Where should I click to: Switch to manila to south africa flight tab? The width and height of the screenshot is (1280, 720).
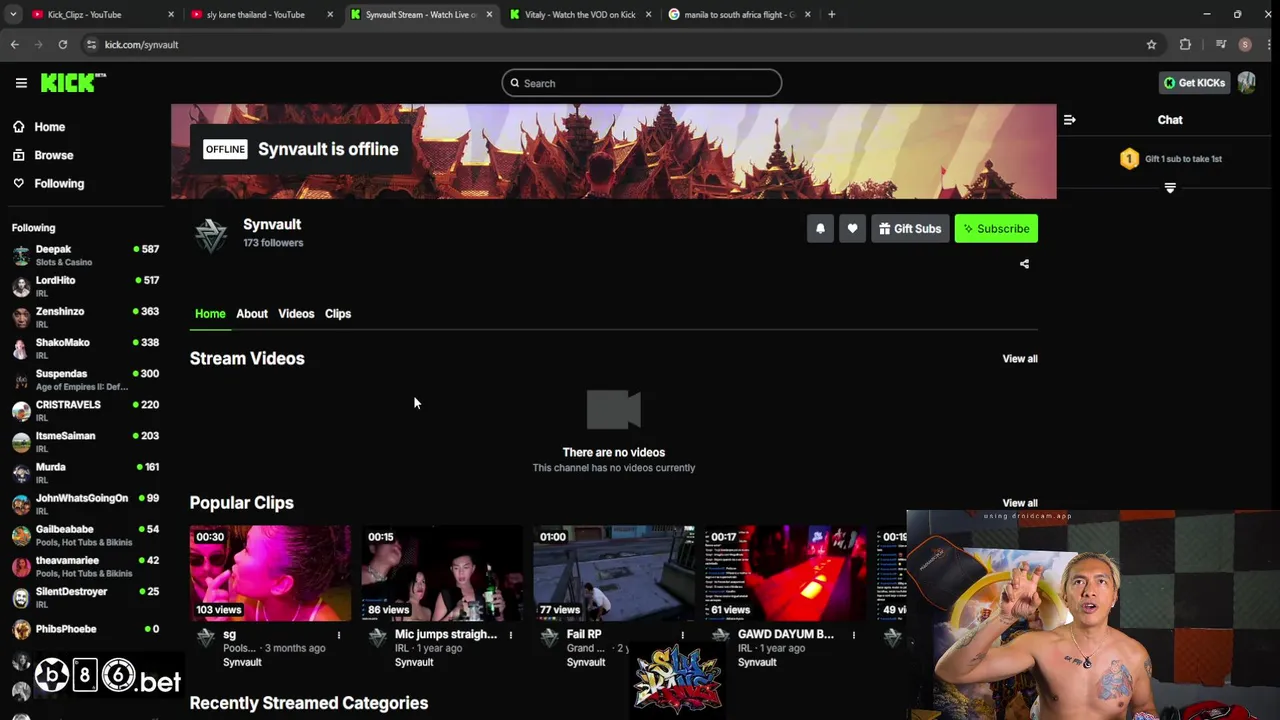click(740, 14)
